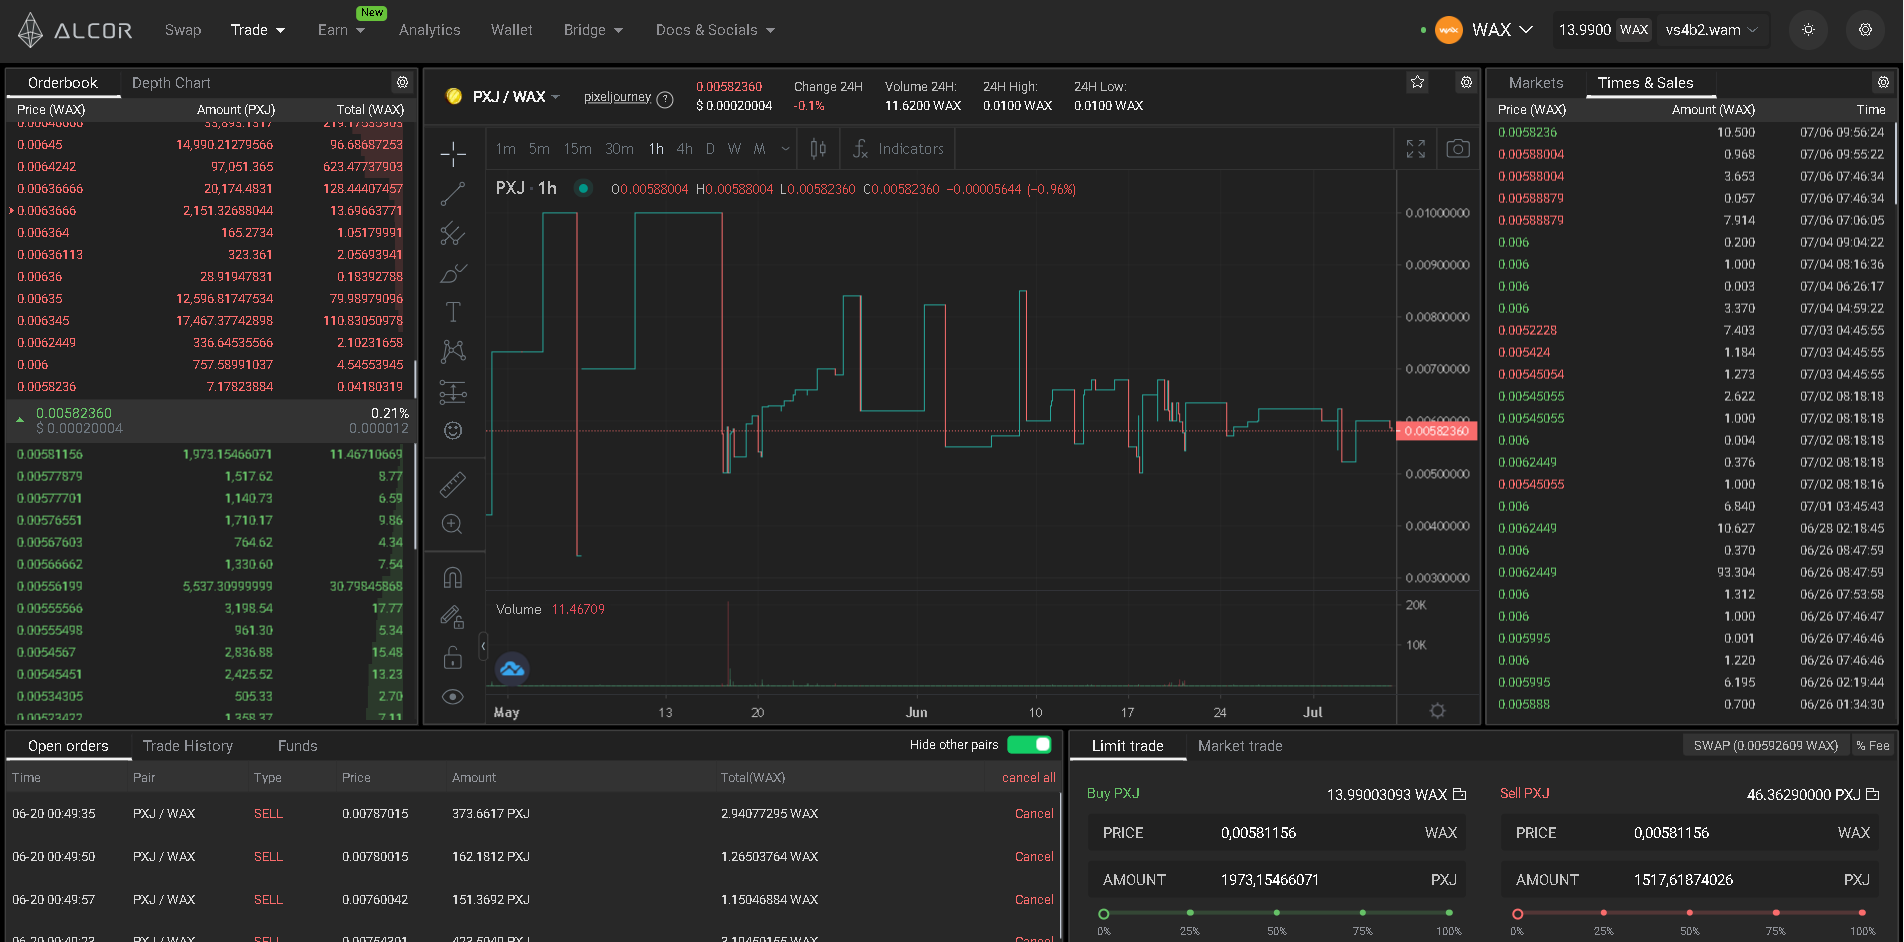Set buy amount slider to 50%

[1276, 913]
